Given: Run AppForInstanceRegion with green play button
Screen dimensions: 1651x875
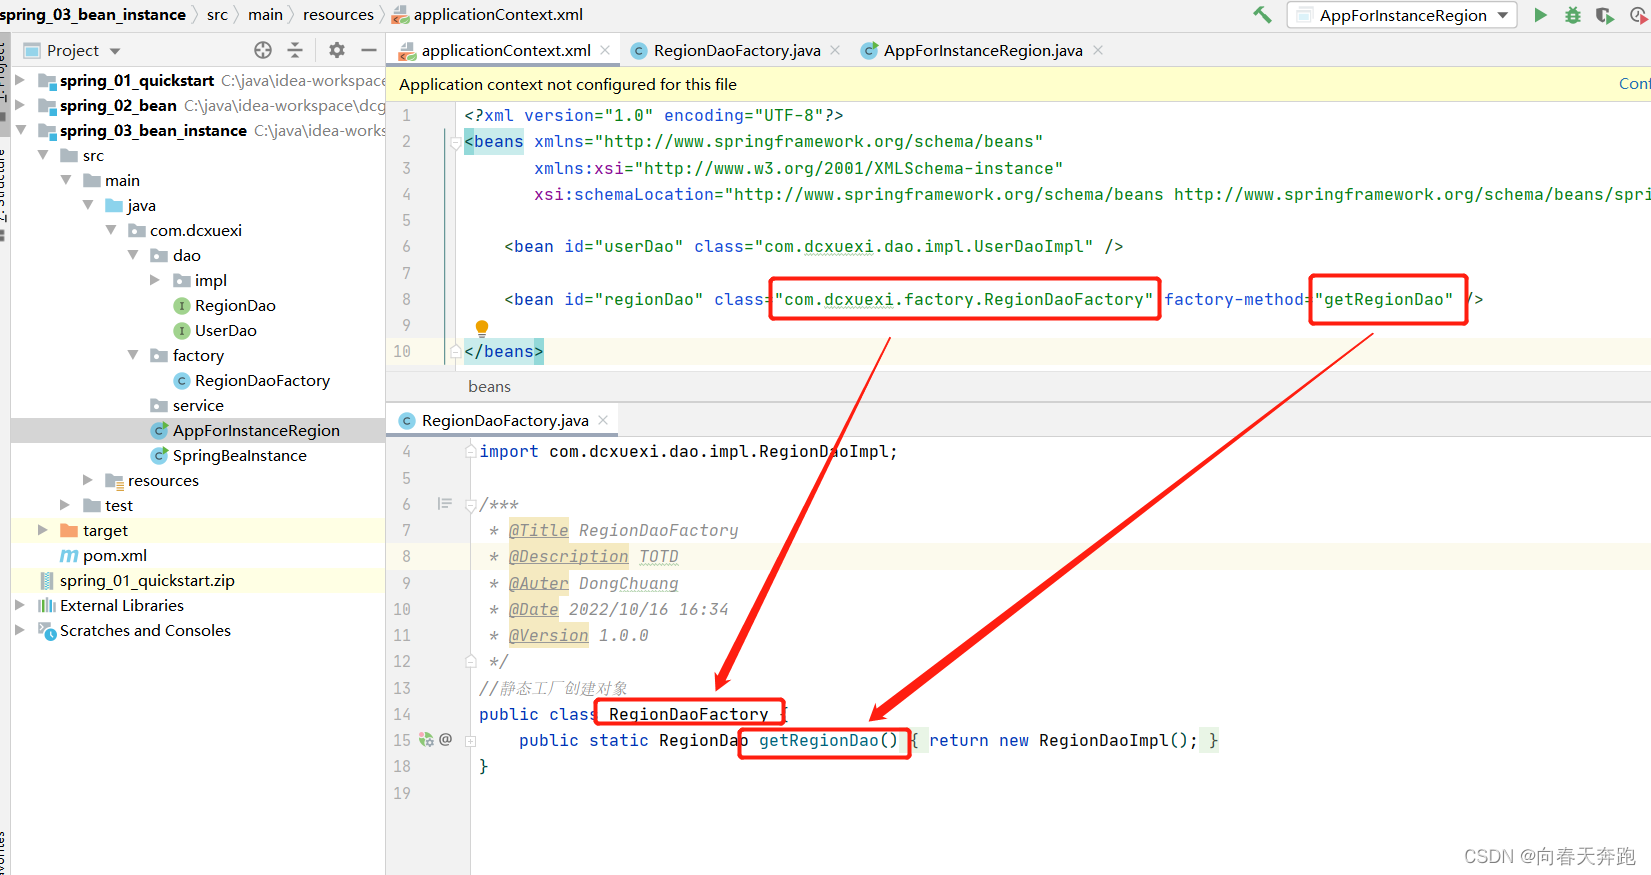Looking at the screenshot, I should coord(1540,15).
